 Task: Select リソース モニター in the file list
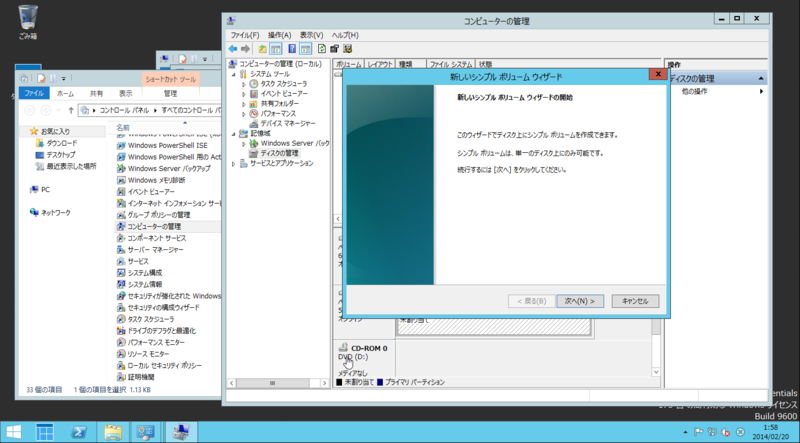[148, 354]
